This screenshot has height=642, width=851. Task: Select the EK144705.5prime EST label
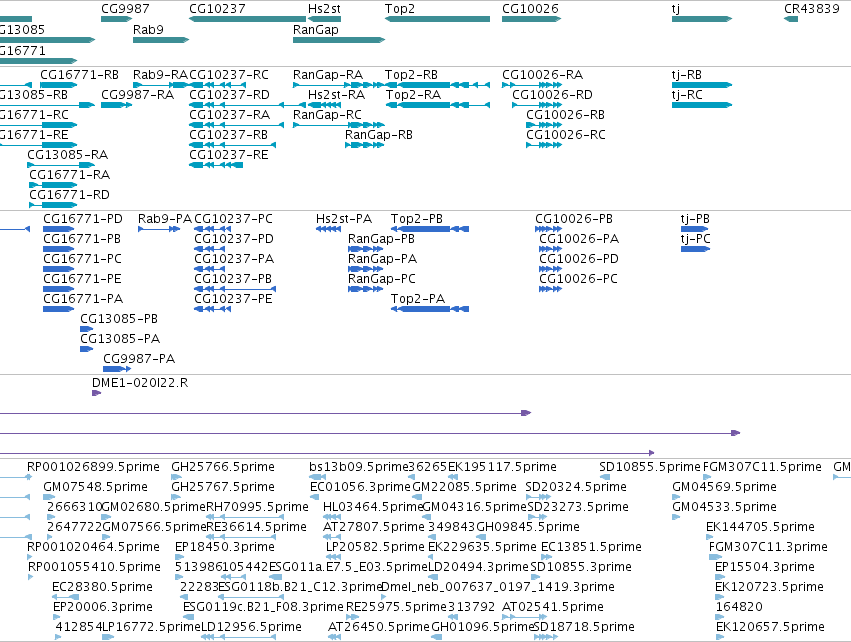coord(760,526)
